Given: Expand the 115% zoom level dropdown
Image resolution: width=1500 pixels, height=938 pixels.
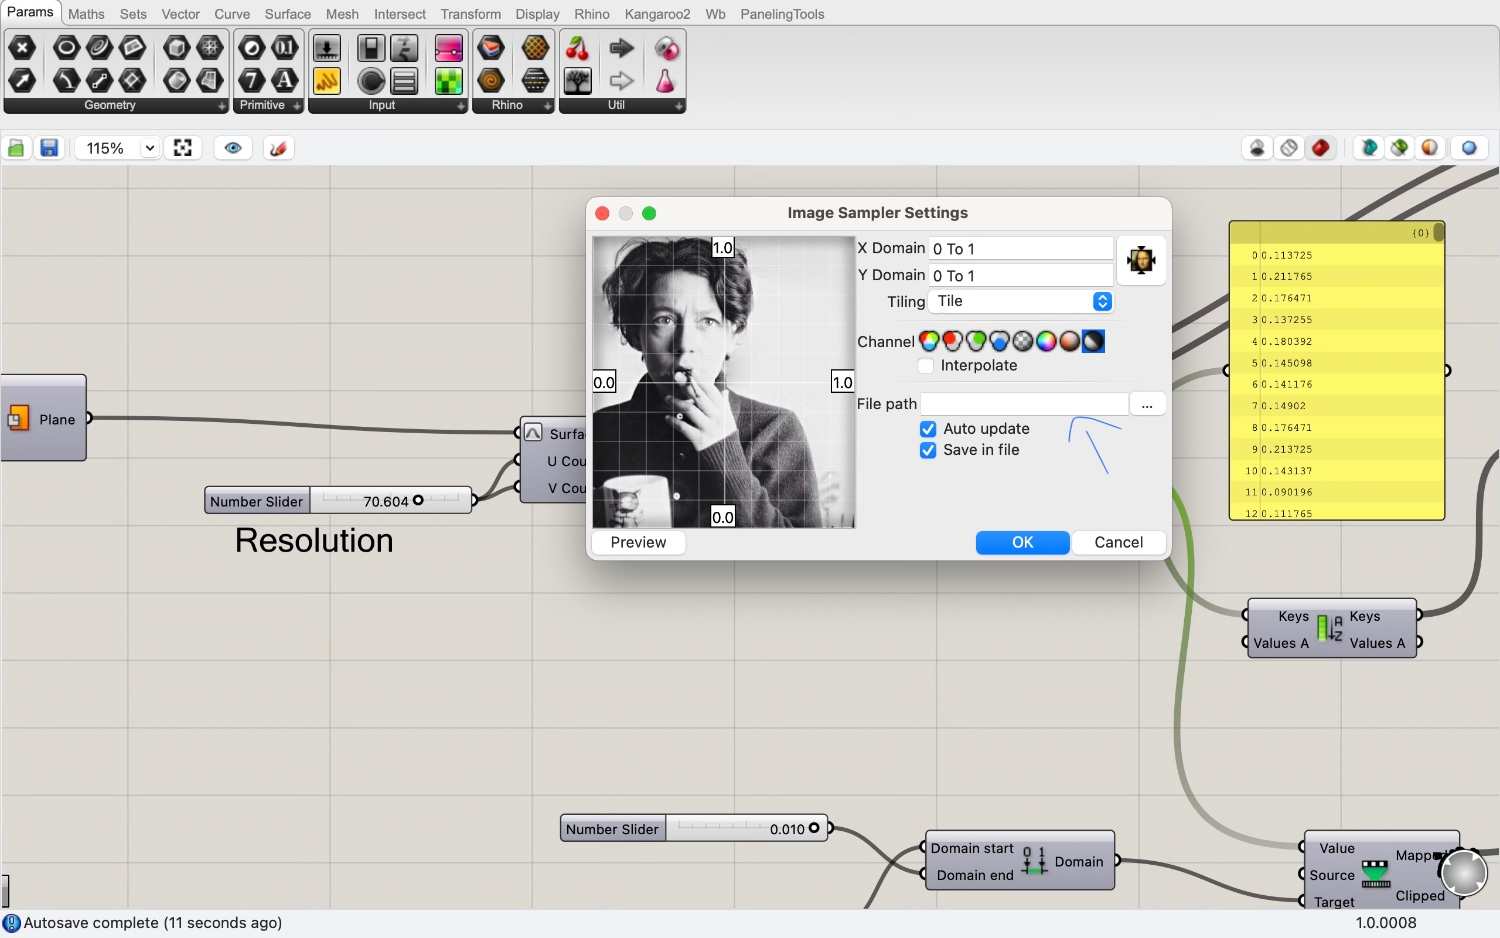Looking at the screenshot, I should 149,148.
